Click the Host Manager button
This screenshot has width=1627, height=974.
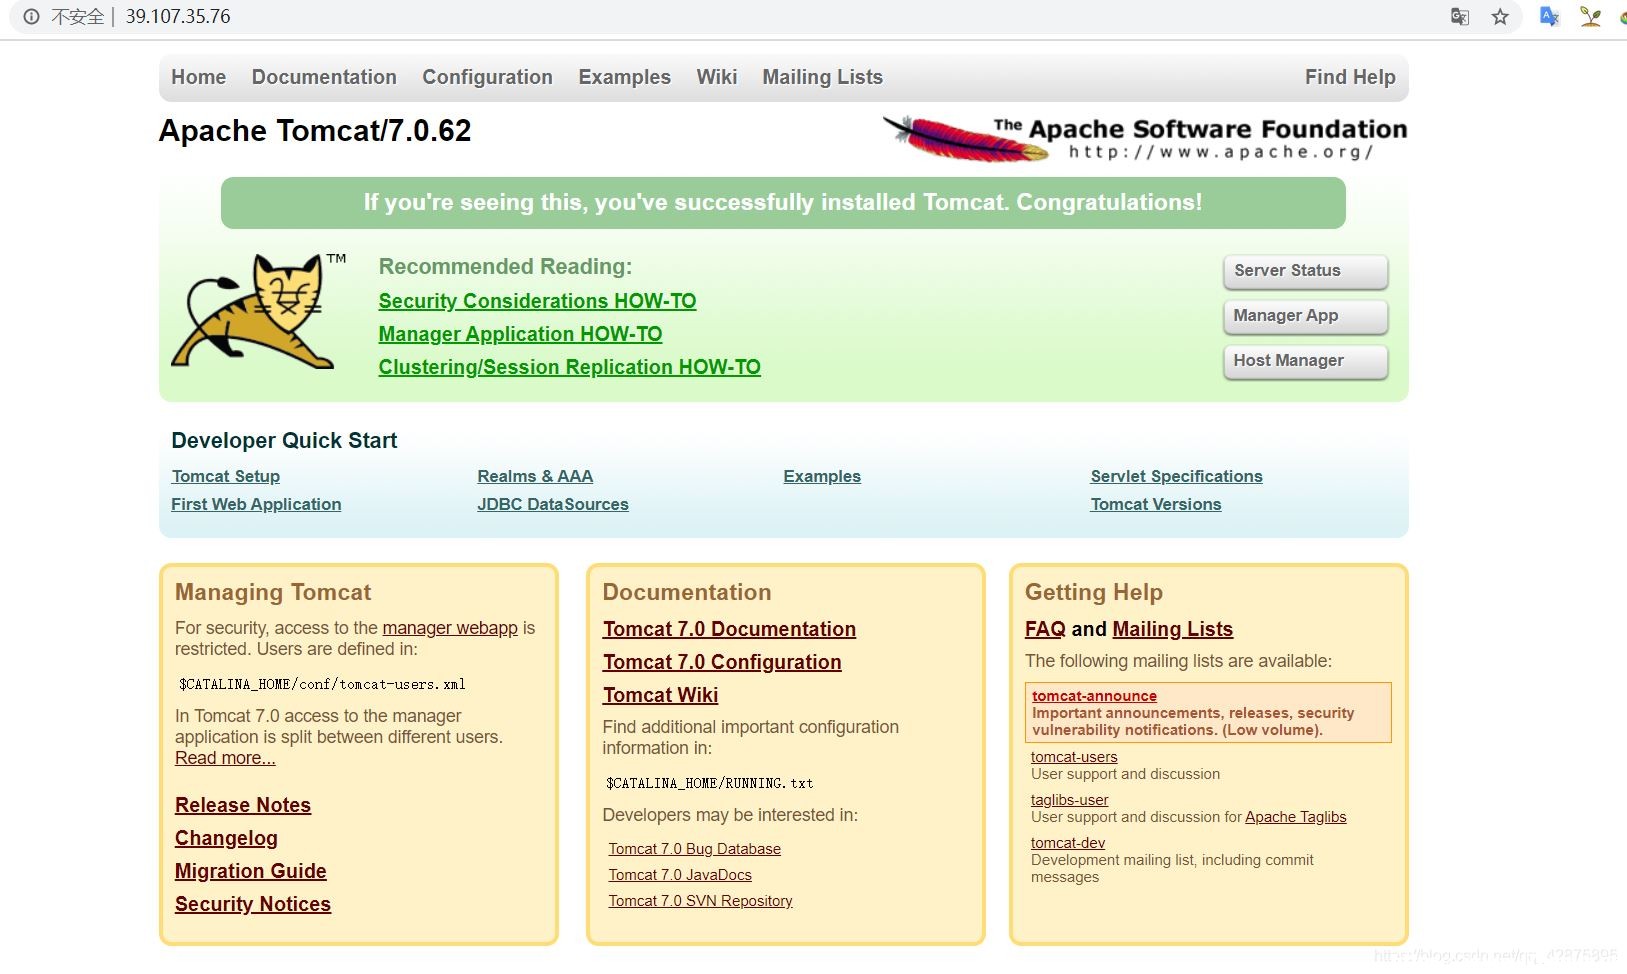coord(1305,361)
